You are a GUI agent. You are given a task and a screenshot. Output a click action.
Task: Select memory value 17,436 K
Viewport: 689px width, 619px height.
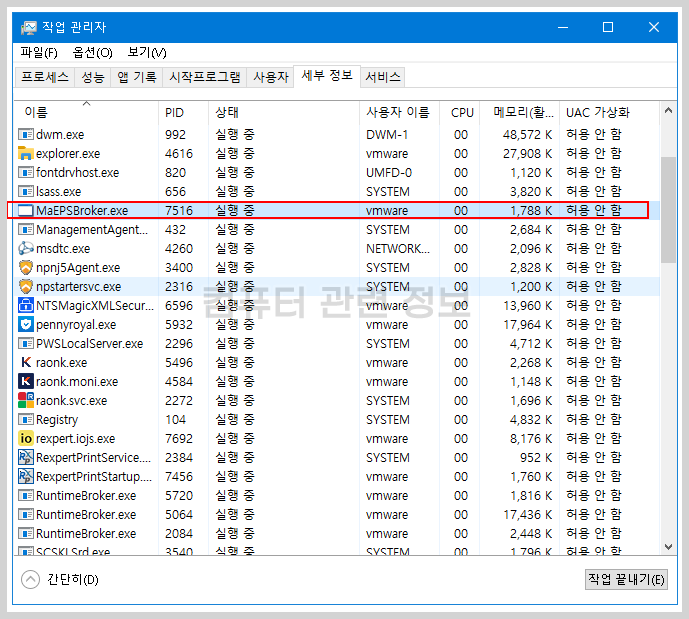pos(527,514)
